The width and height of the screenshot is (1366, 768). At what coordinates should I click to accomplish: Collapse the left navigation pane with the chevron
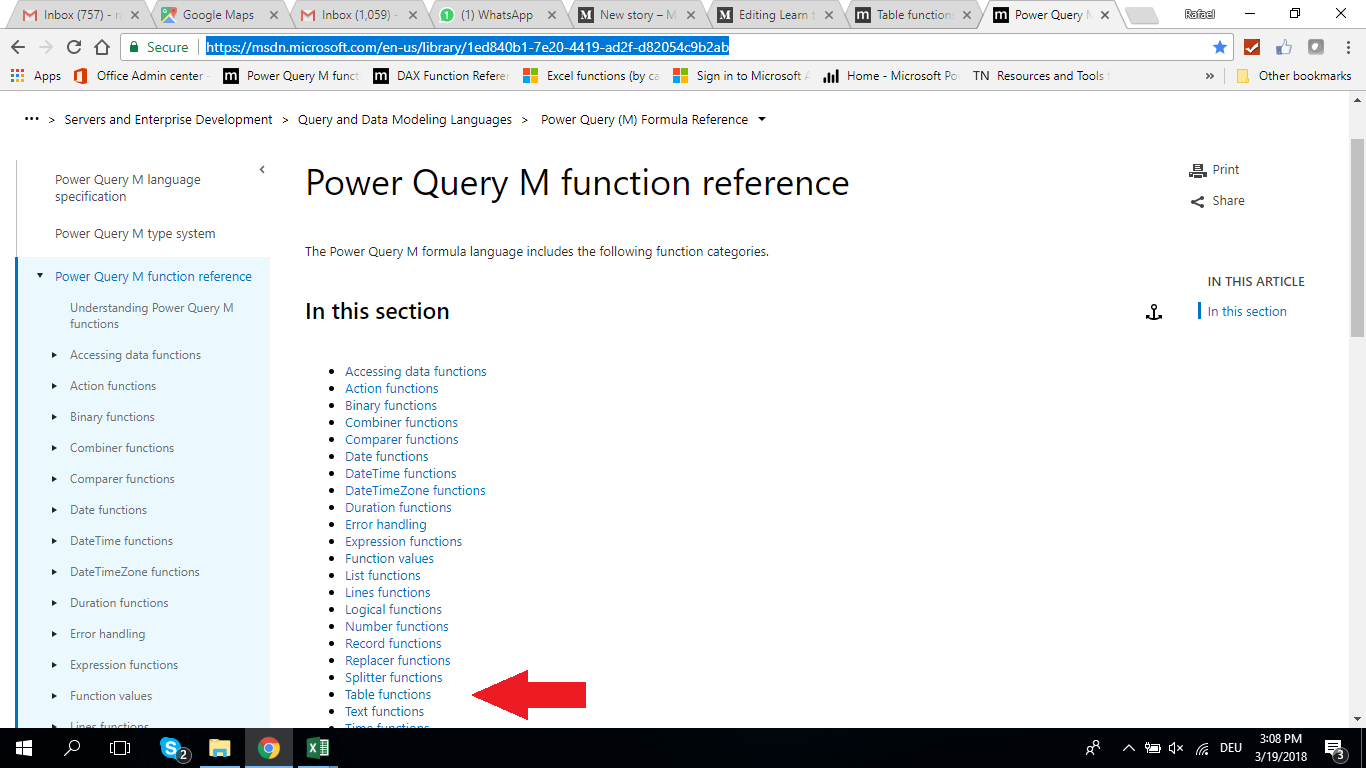pos(262,168)
